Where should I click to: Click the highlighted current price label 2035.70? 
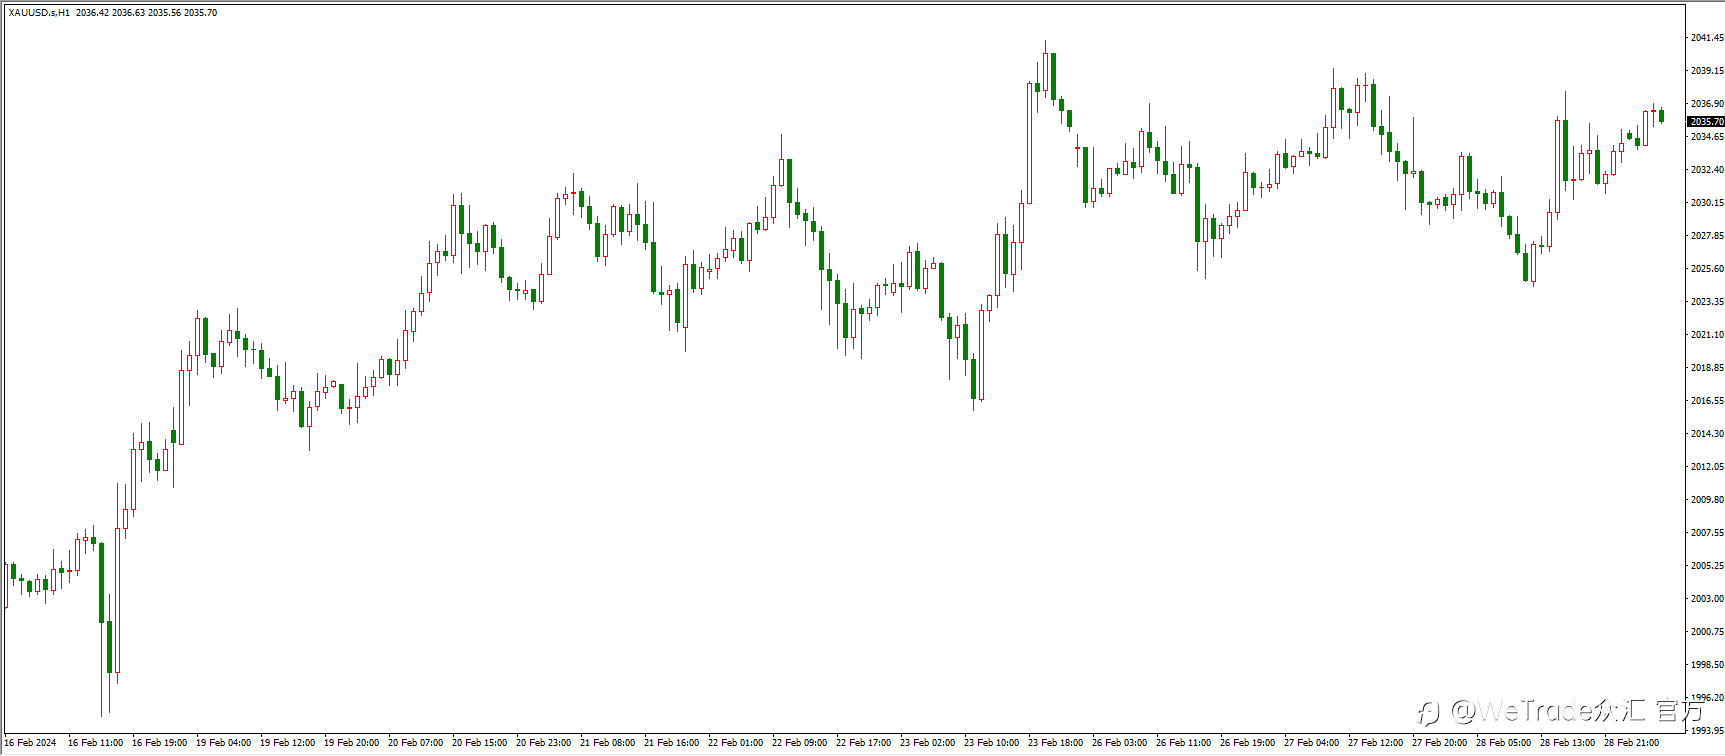[1706, 122]
